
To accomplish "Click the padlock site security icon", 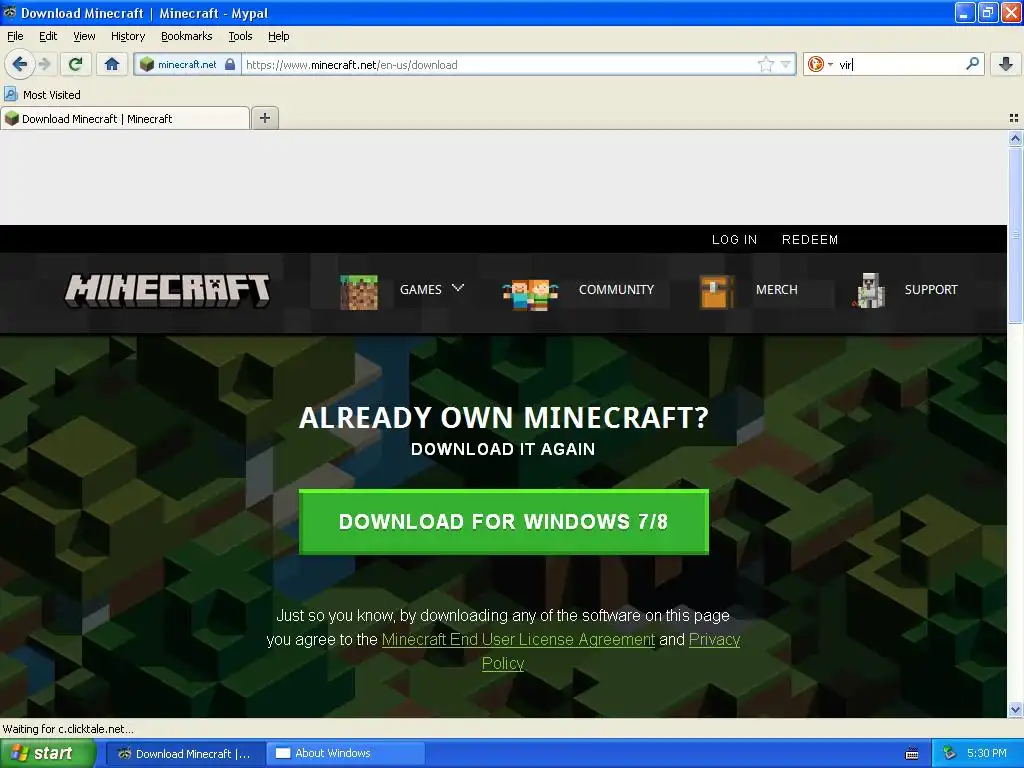I will coord(230,64).
